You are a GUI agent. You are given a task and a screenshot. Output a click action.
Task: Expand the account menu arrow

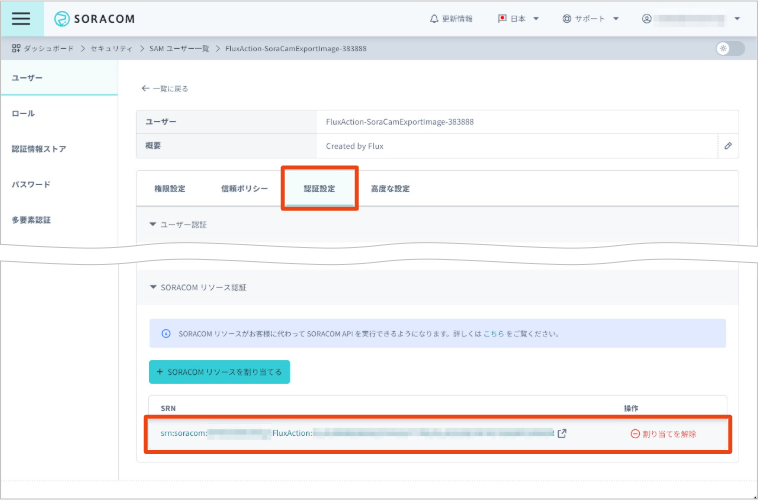(737, 19)
